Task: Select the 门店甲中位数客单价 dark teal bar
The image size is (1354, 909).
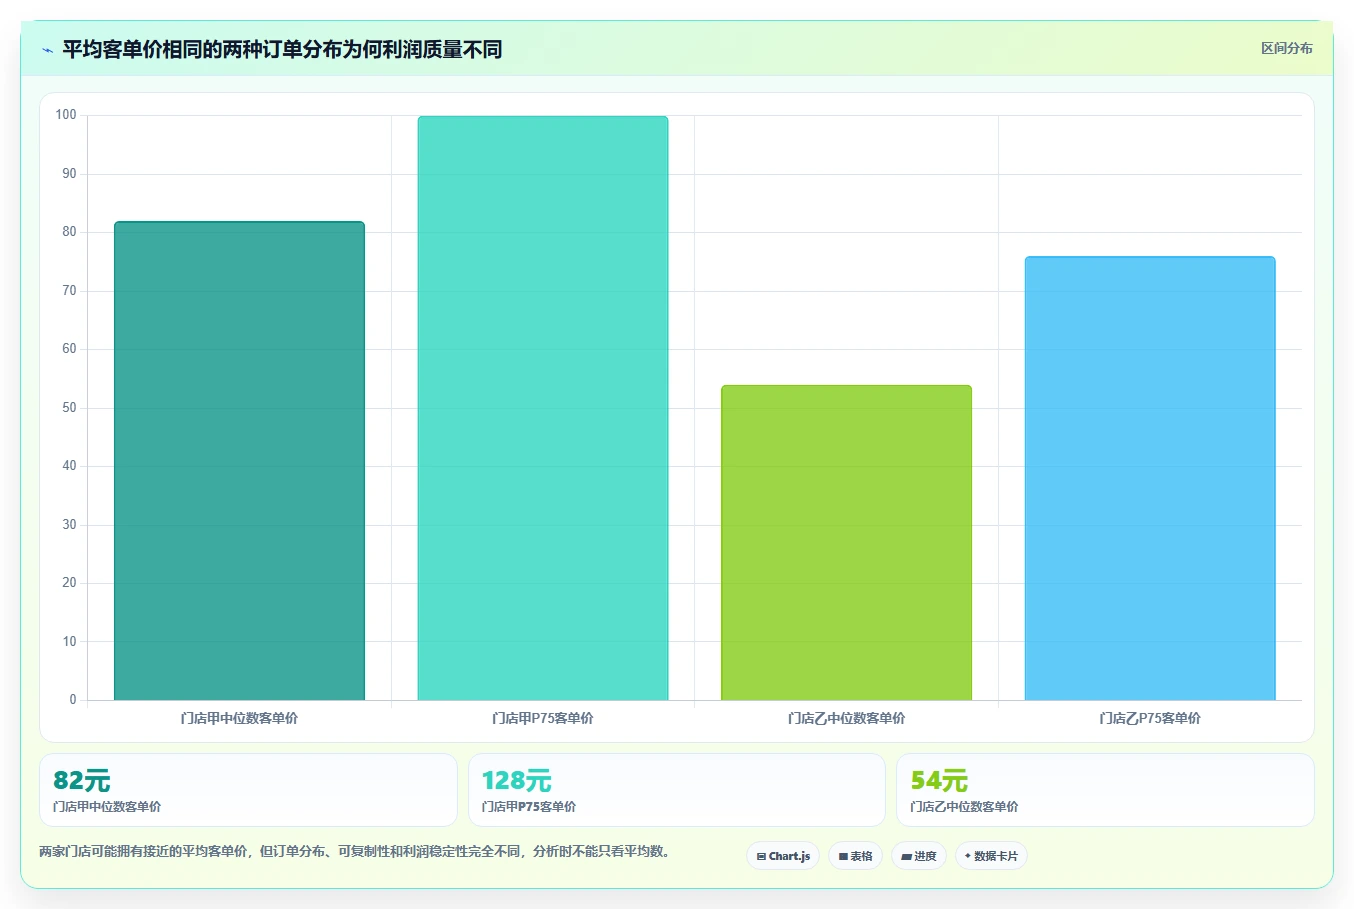Action: (239, 461)
